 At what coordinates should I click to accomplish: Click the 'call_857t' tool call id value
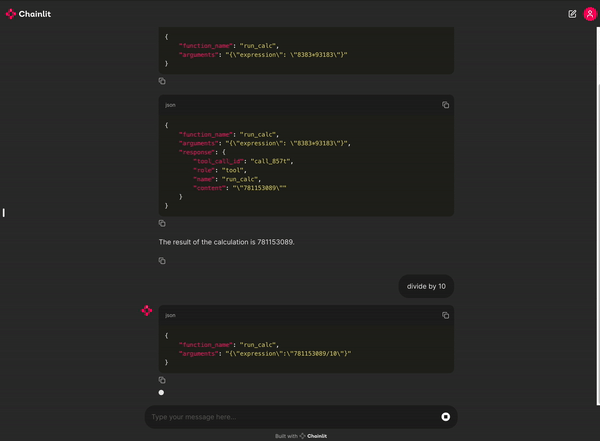click(270, 162)
